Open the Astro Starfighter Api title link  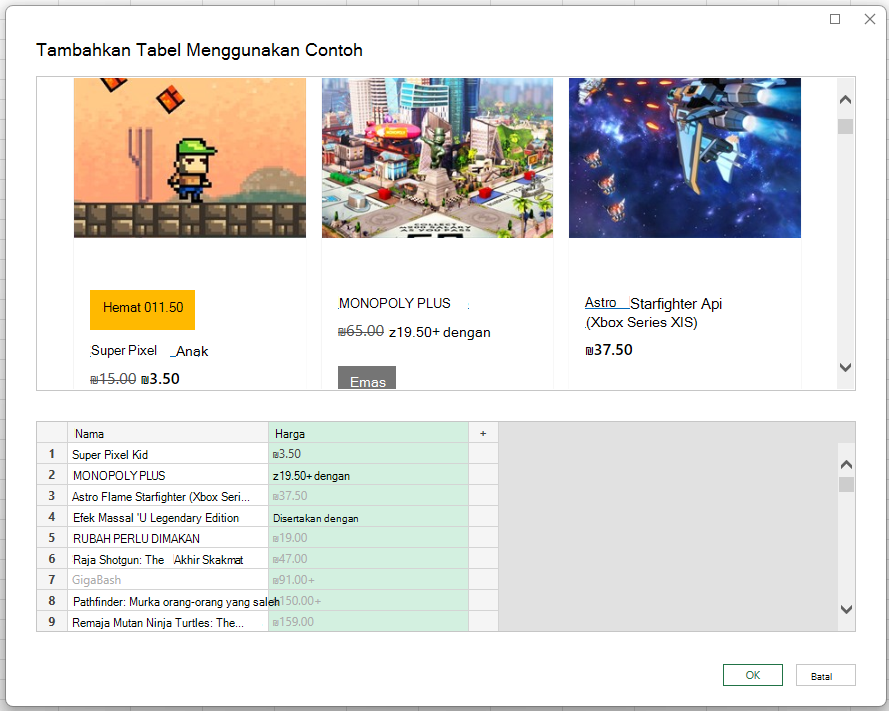(653, 312)
